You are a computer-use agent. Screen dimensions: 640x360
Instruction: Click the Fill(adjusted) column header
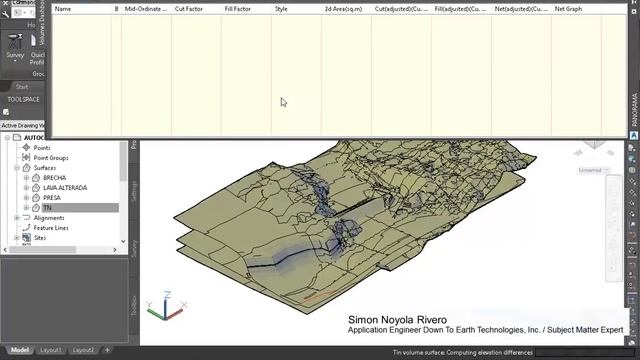click(x=461, y=9)
